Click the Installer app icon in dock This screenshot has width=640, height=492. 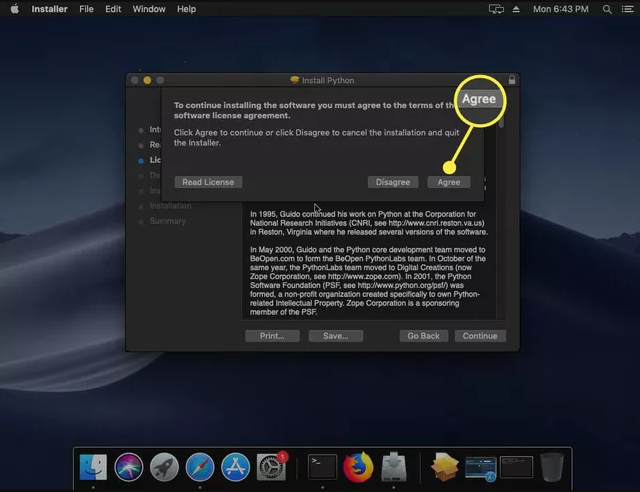point(393,466)
